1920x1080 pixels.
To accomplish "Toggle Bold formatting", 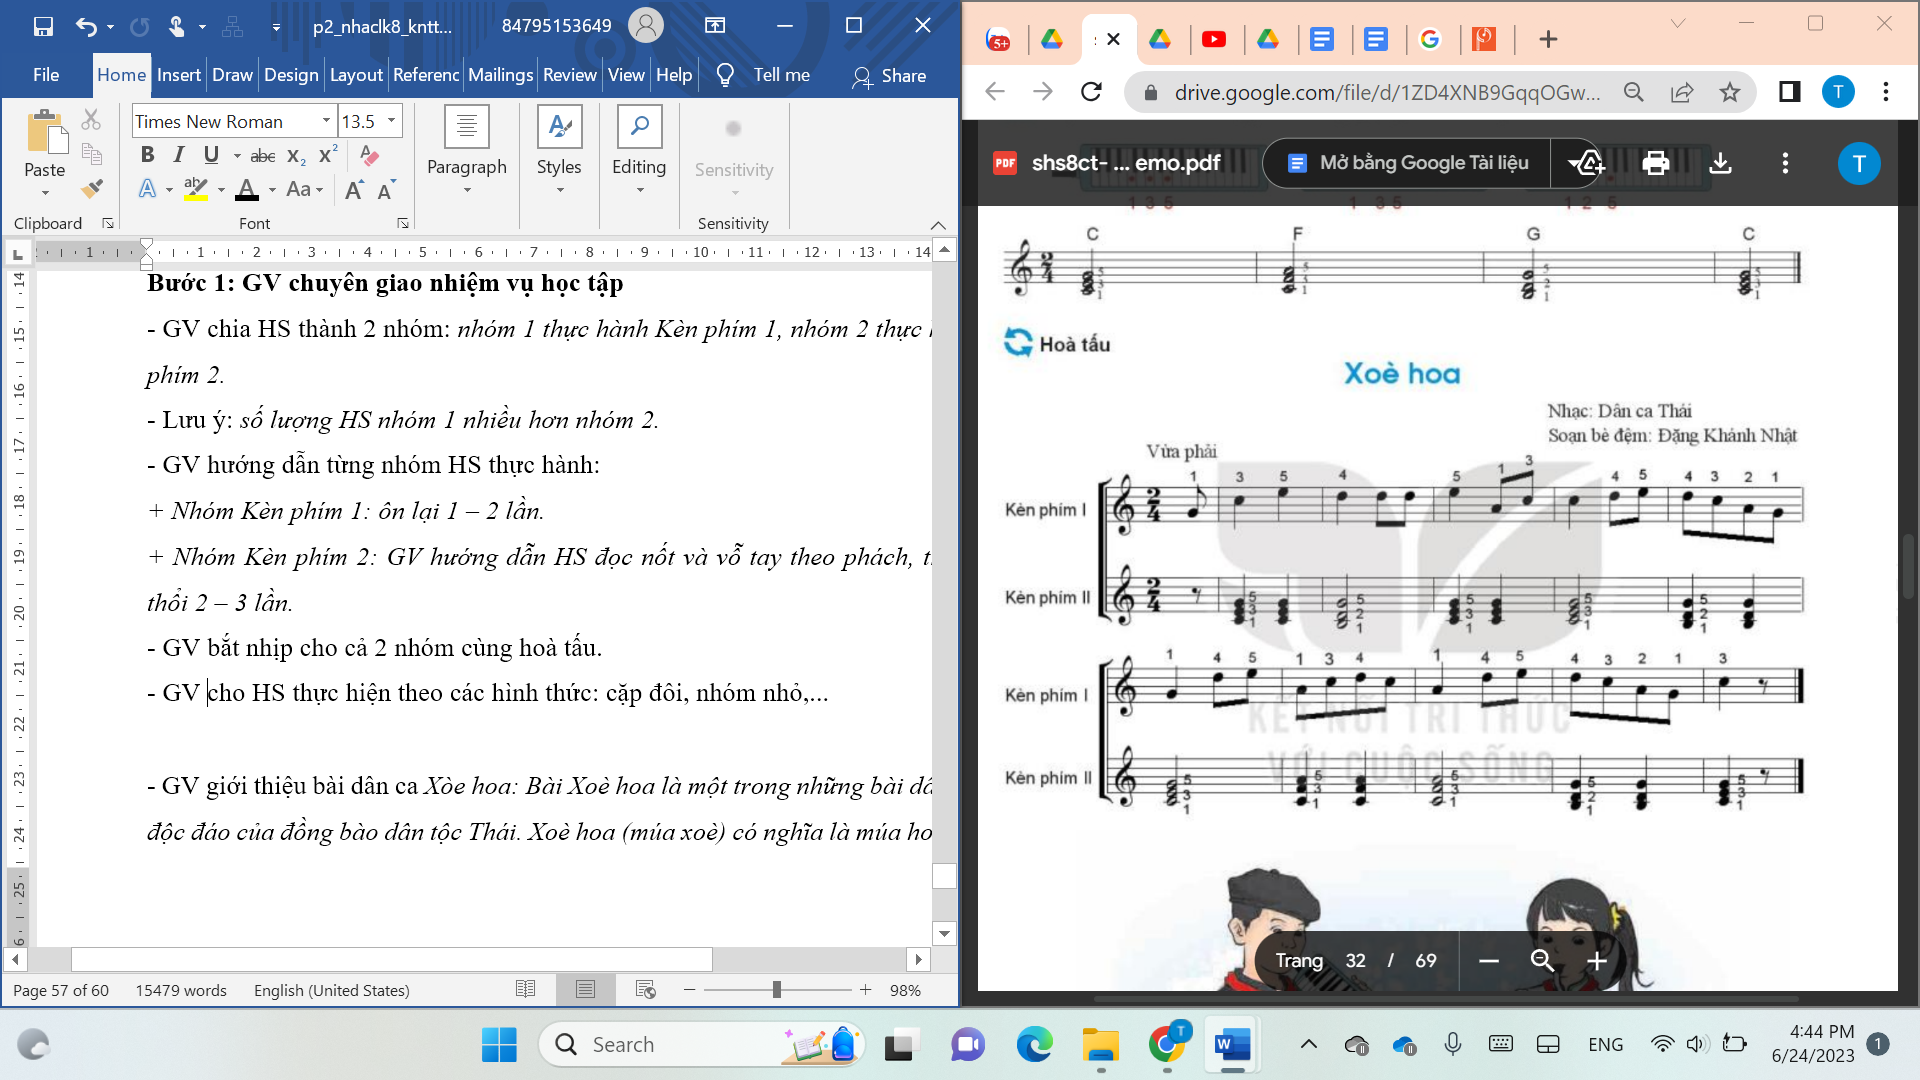I will [x=148, y=155].
